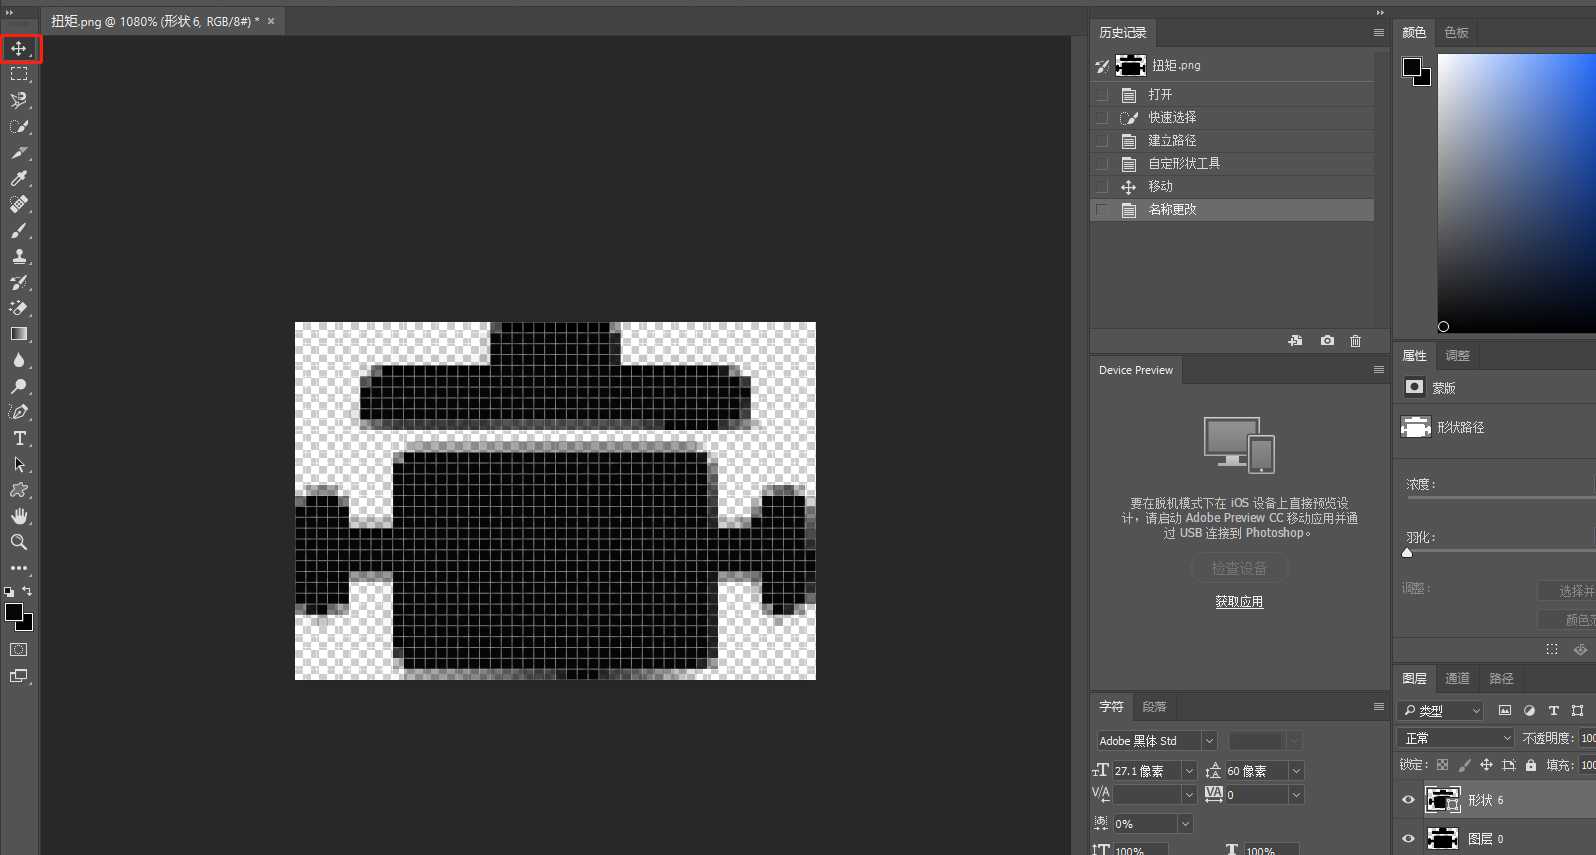Image resolution: width=1596 pixels, height=855 pixels.
Task: Create new document from current history state
Action: [1296, 341]
